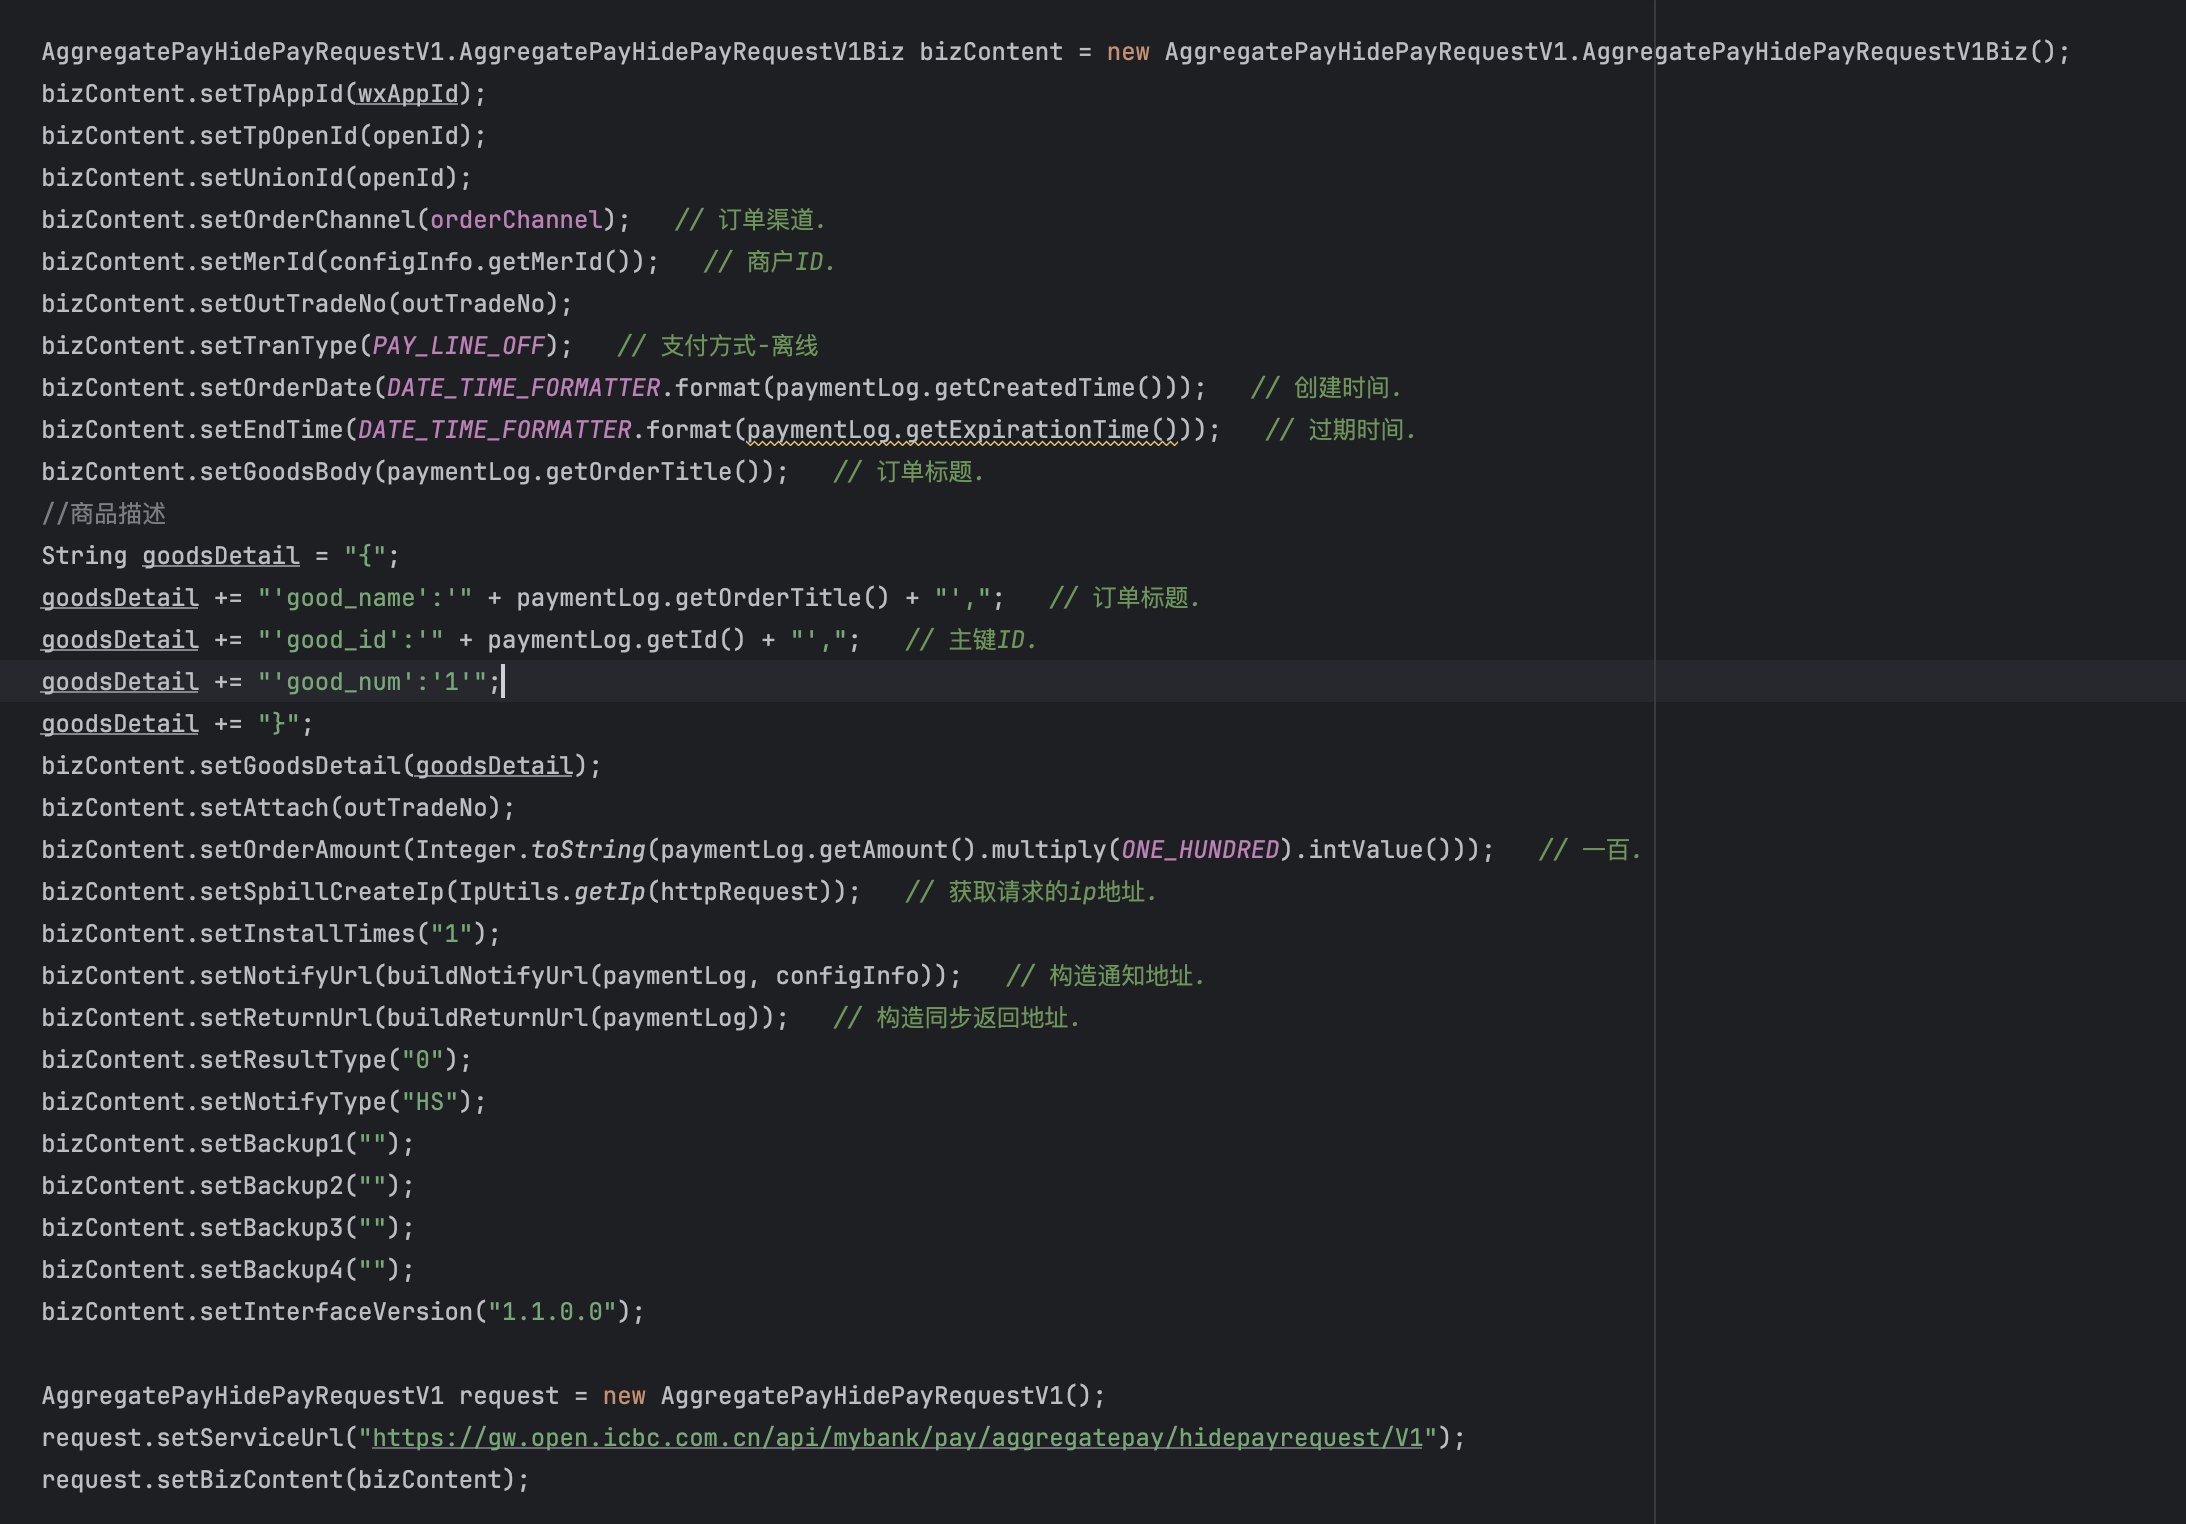Click the buildNotifyUrl method call
Image resolution: width=2186 pixels, height=1524 pixels.
[487, 976]
